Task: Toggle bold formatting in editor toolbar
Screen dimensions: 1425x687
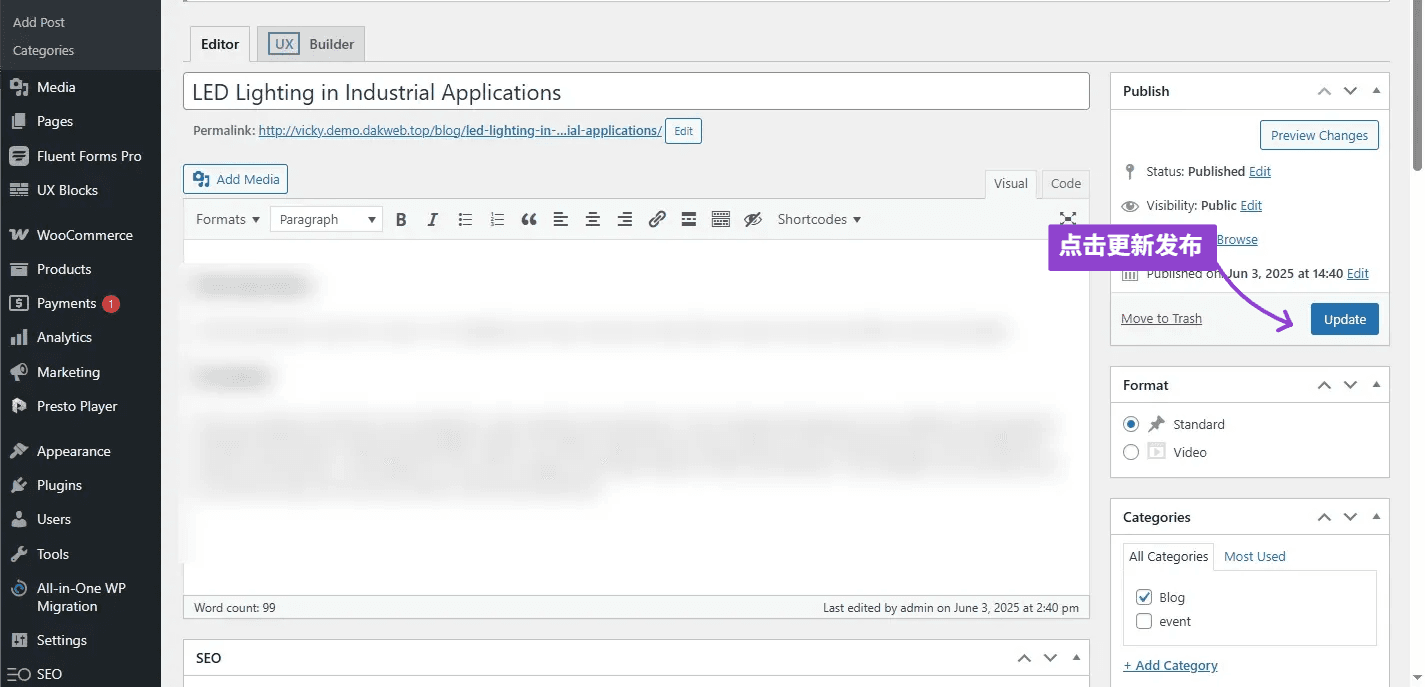Action: (x=401, y=220)
